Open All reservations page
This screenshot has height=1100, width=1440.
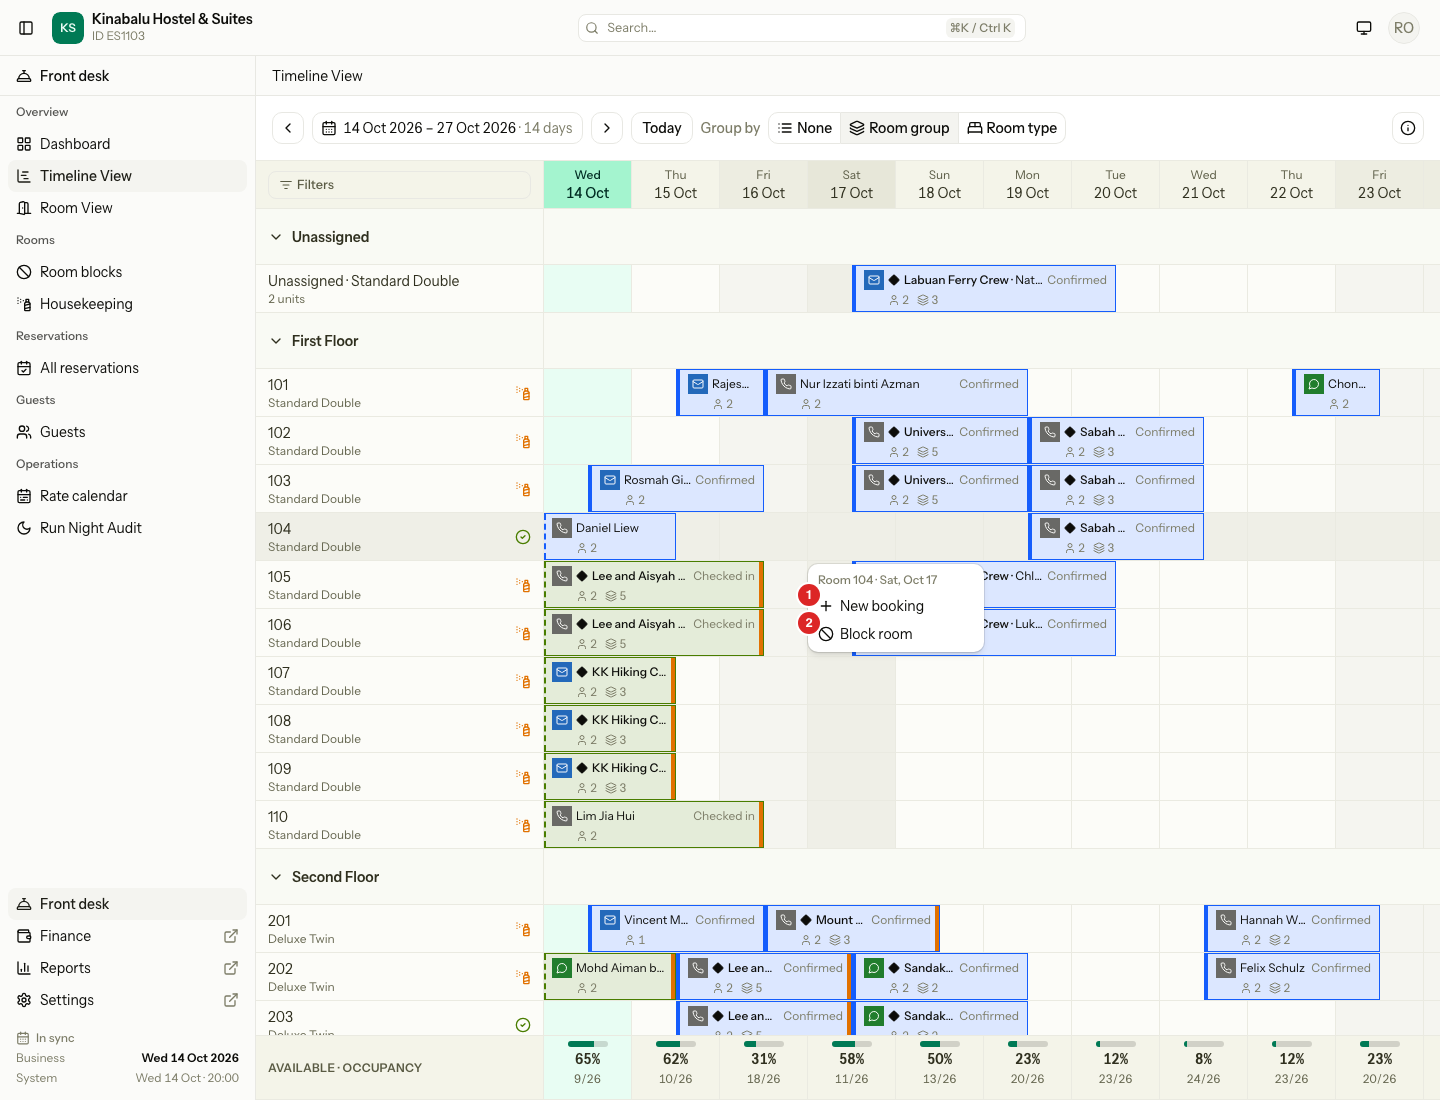pos(127,368)
